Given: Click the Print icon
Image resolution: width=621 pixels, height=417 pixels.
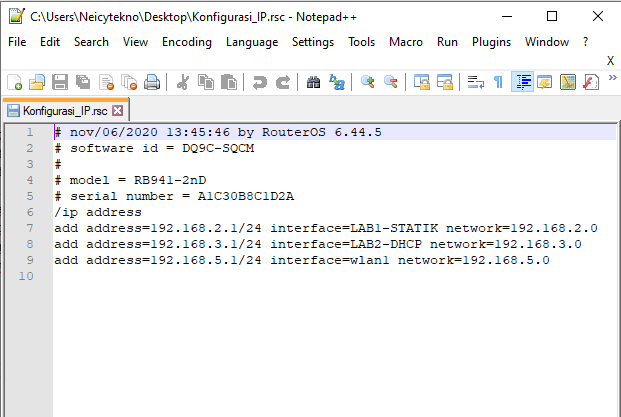Looking at the screenshot, I should [x=152, y=82].
